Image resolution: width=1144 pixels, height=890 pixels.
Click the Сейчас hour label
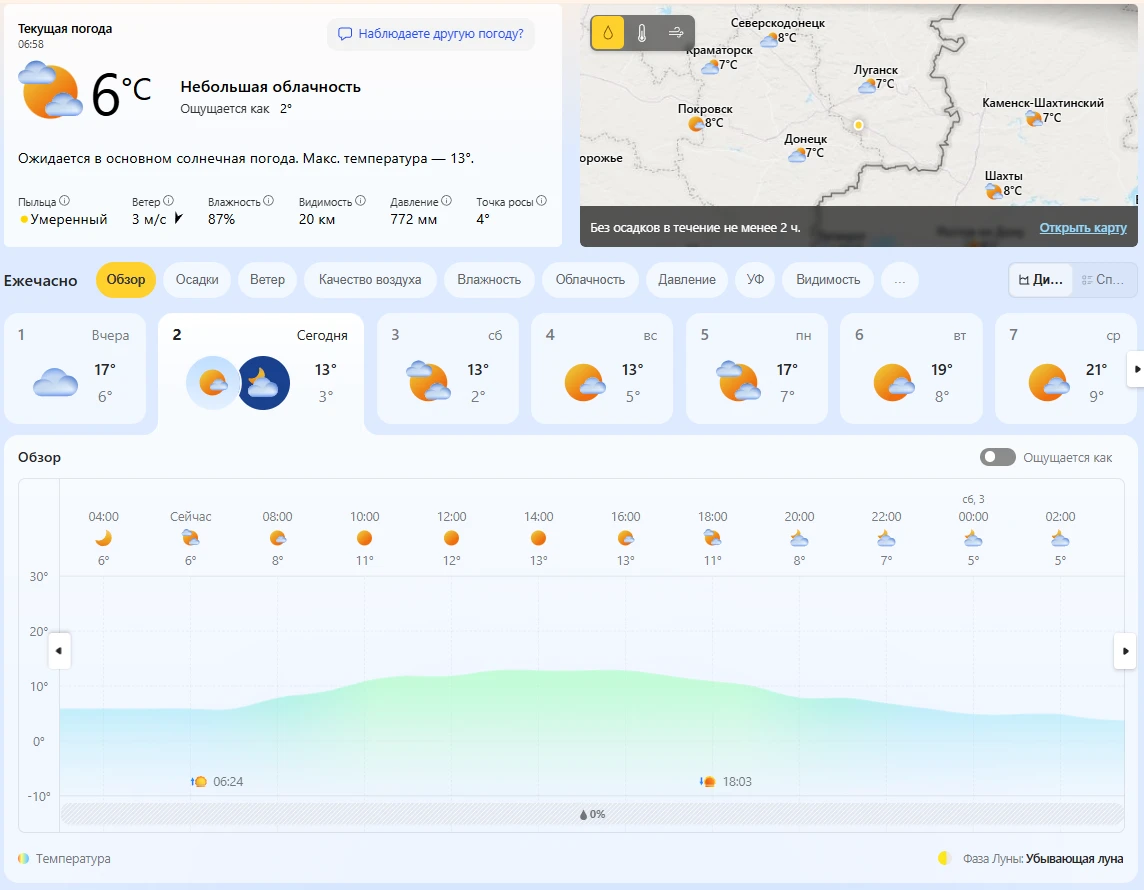(x=190, y=516)
